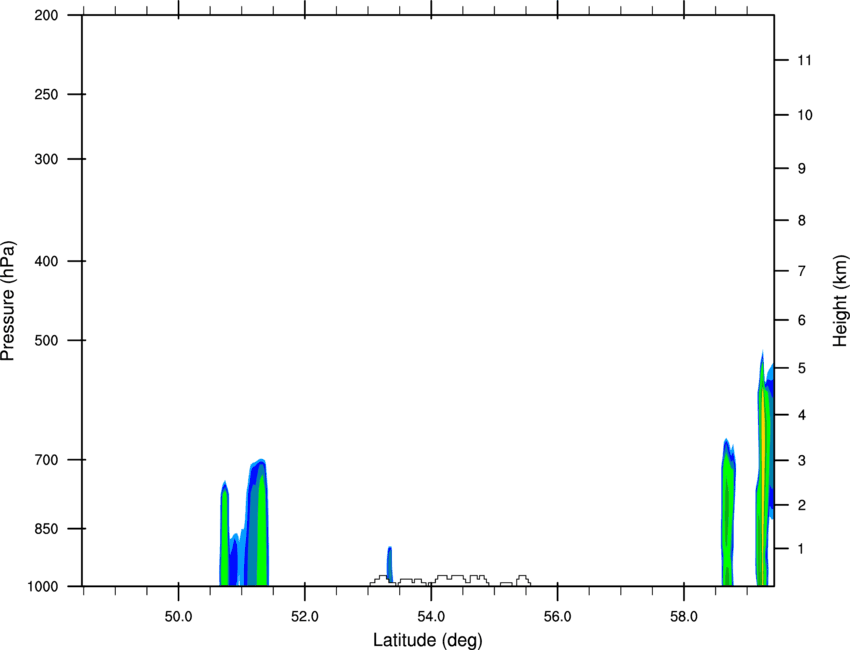Pick the 2 km height label
This screenshot has width=850, height=650.
[802, 505]
